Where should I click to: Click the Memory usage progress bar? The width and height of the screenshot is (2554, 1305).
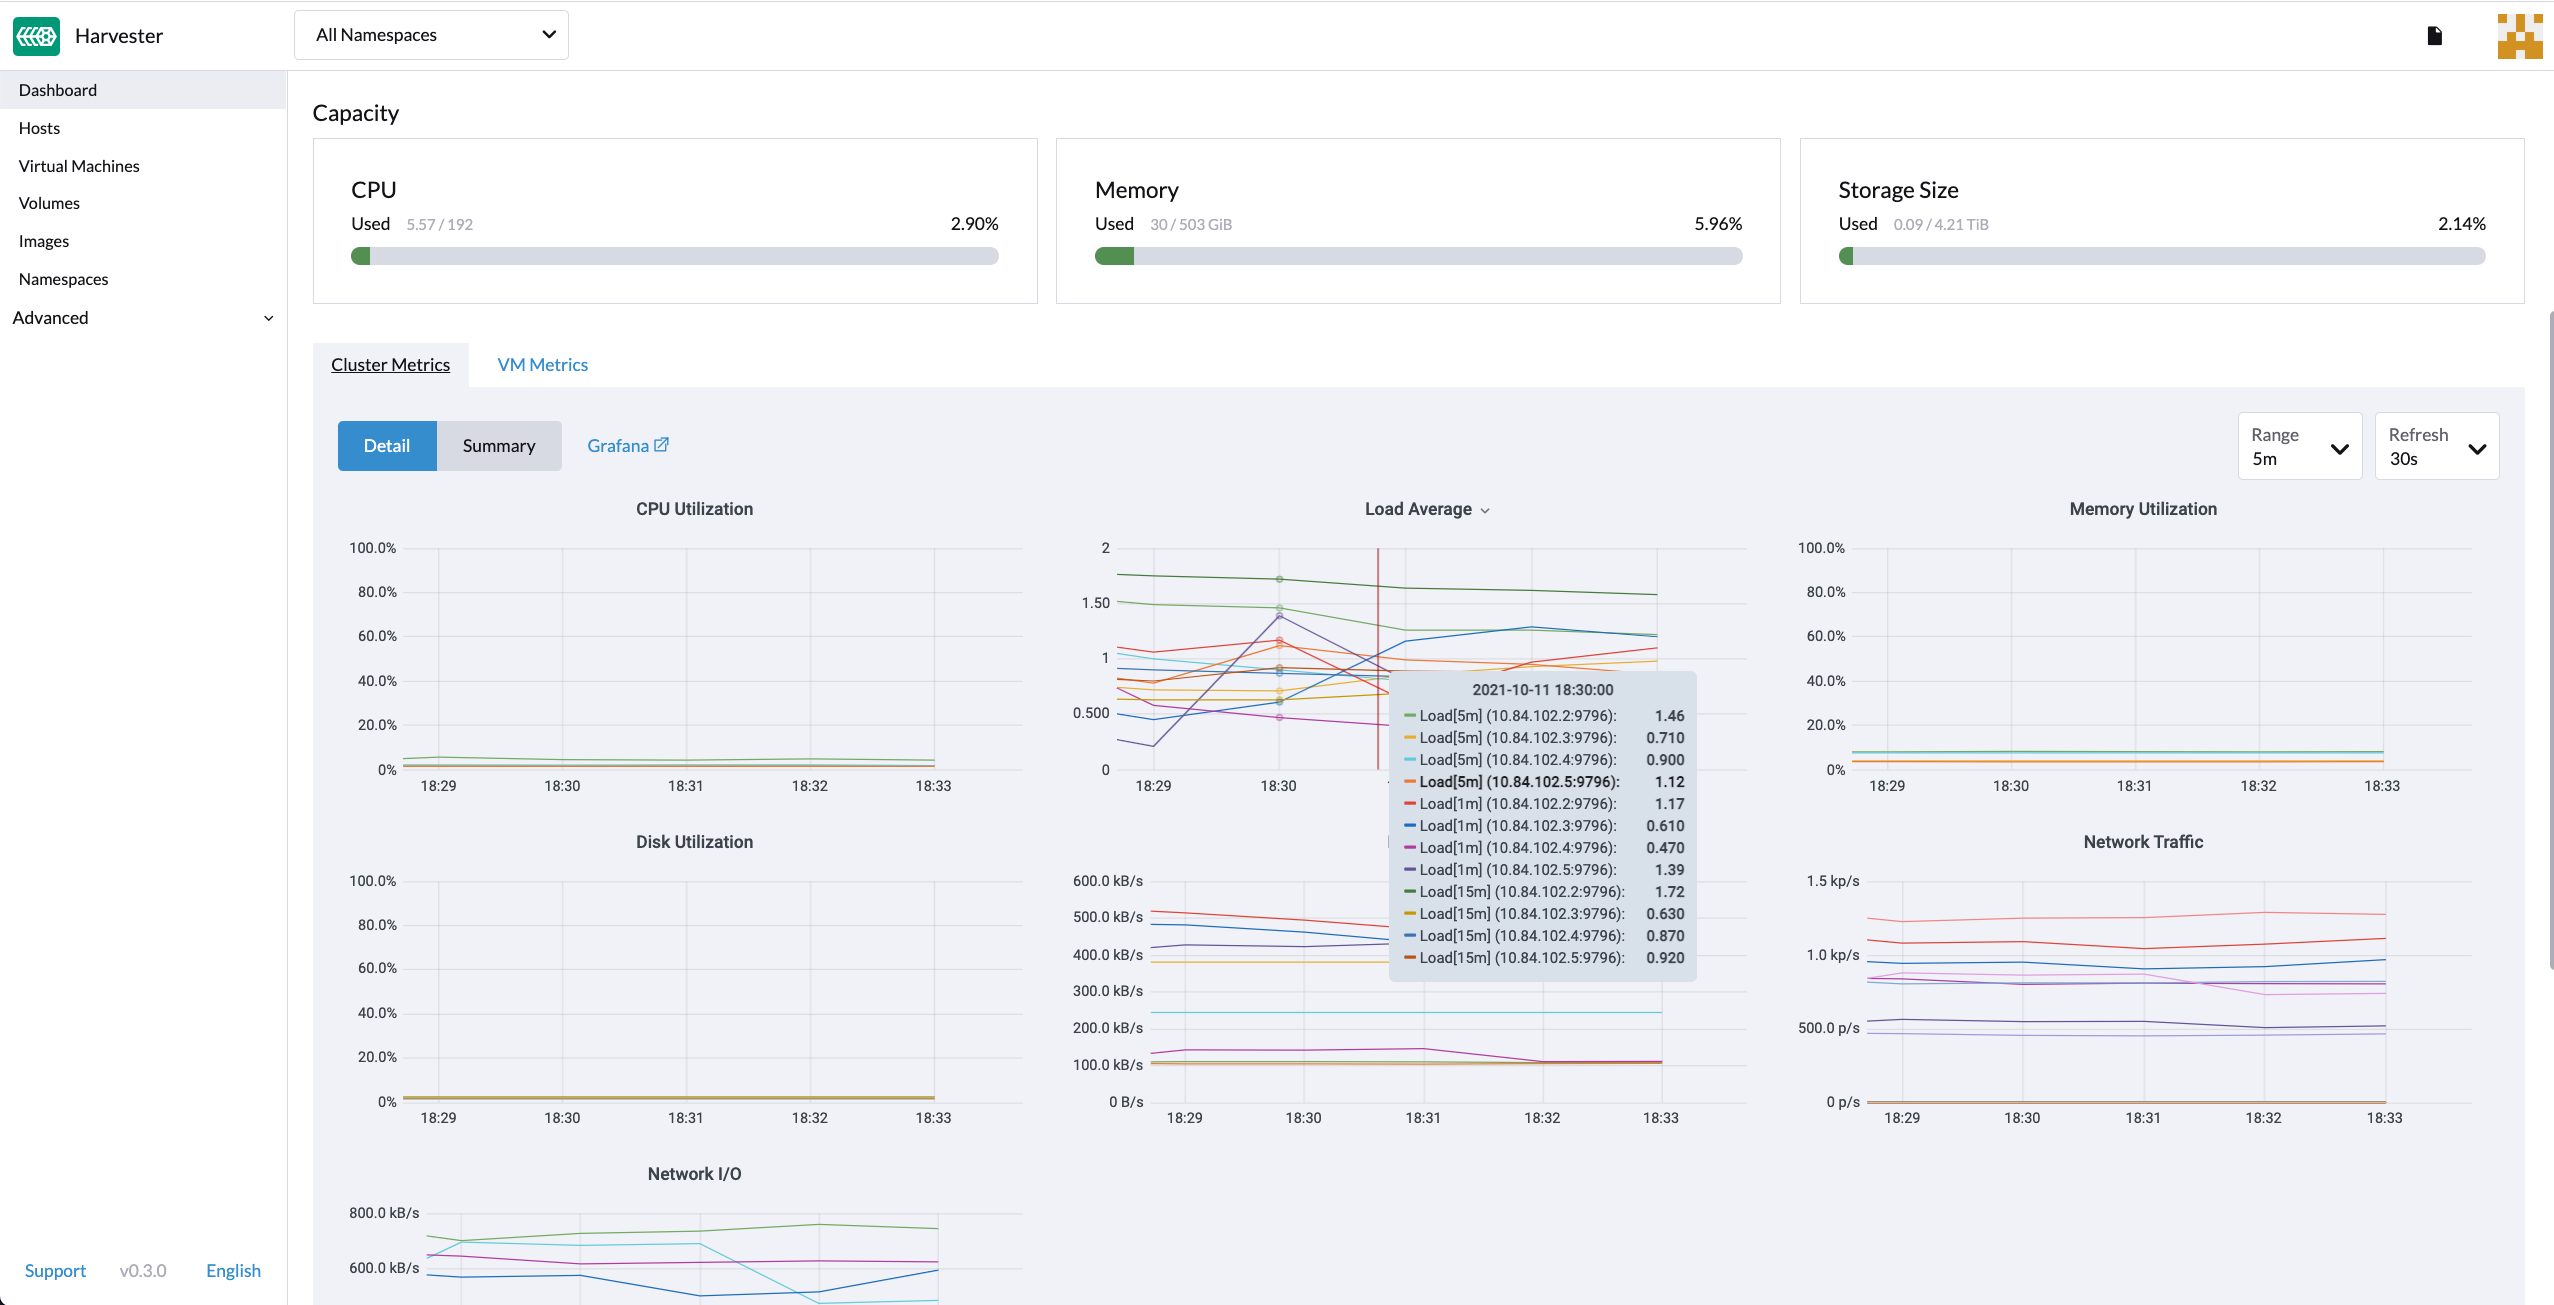pos(1418,257)
